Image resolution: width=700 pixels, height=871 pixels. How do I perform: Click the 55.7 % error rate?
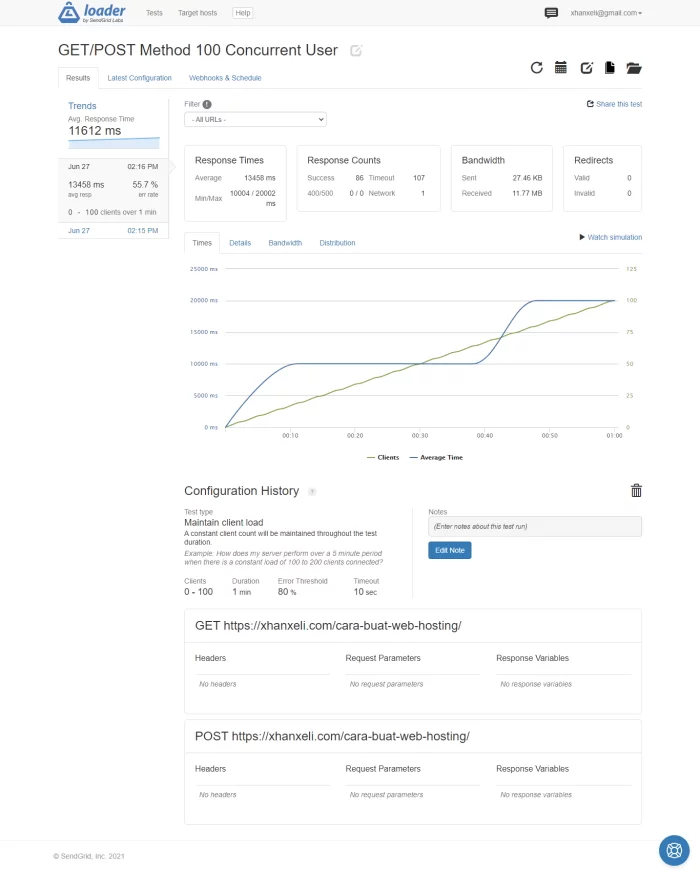145,184
